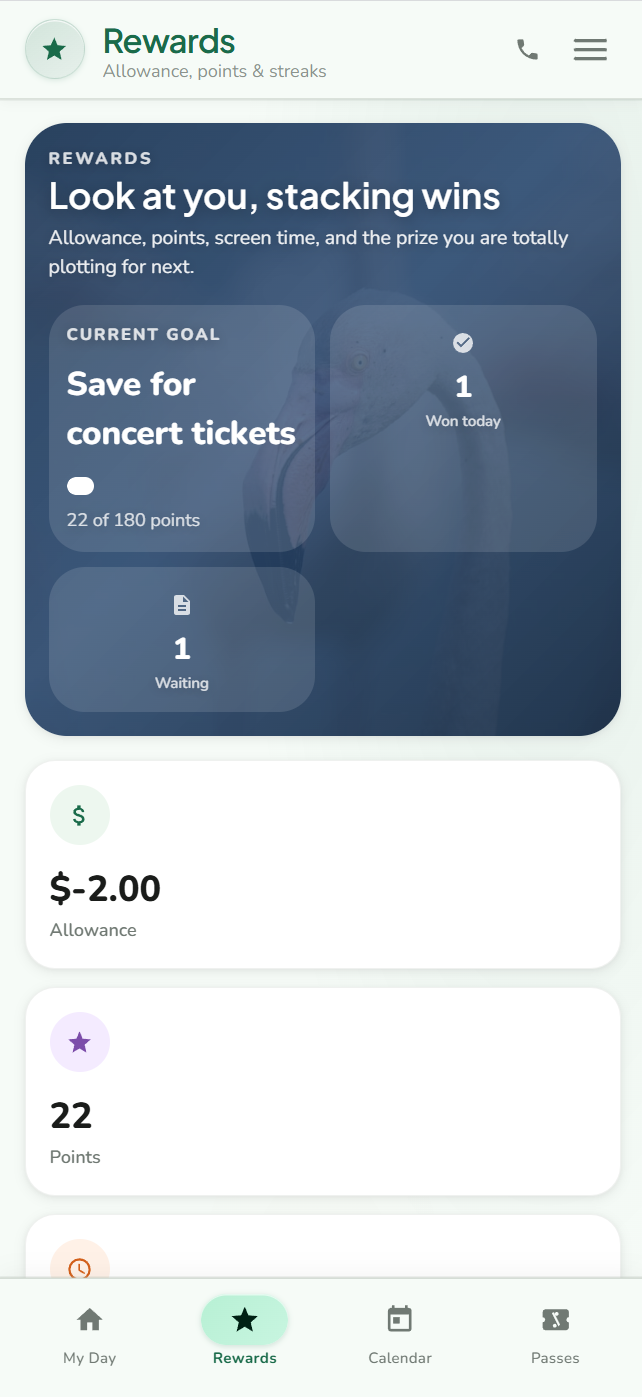Tap the Won today card

(x=463, y=428)
